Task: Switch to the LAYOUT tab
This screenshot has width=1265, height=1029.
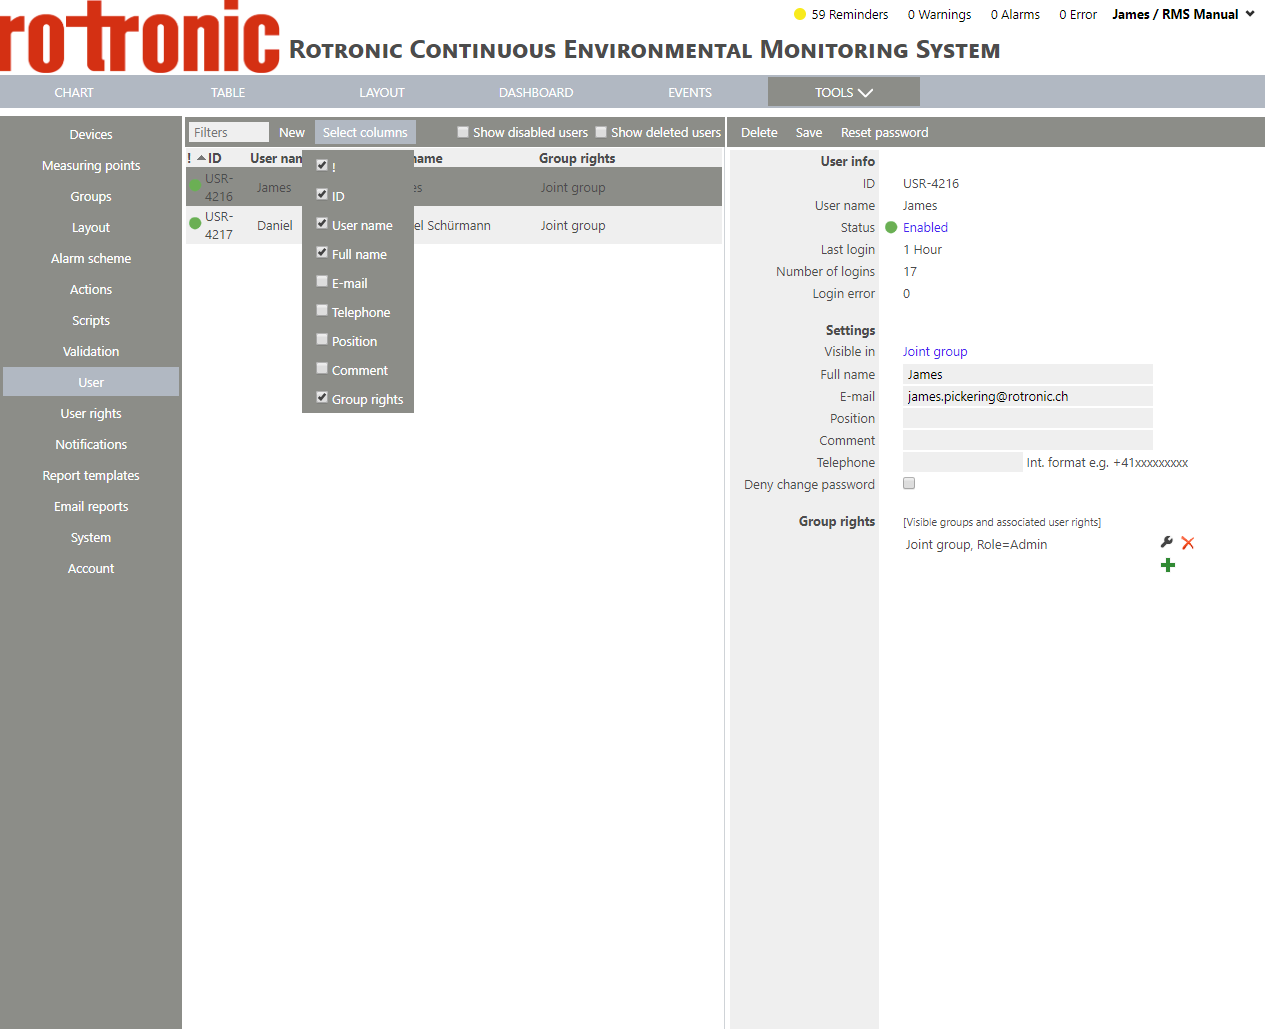Action: (x=382, y=92)
